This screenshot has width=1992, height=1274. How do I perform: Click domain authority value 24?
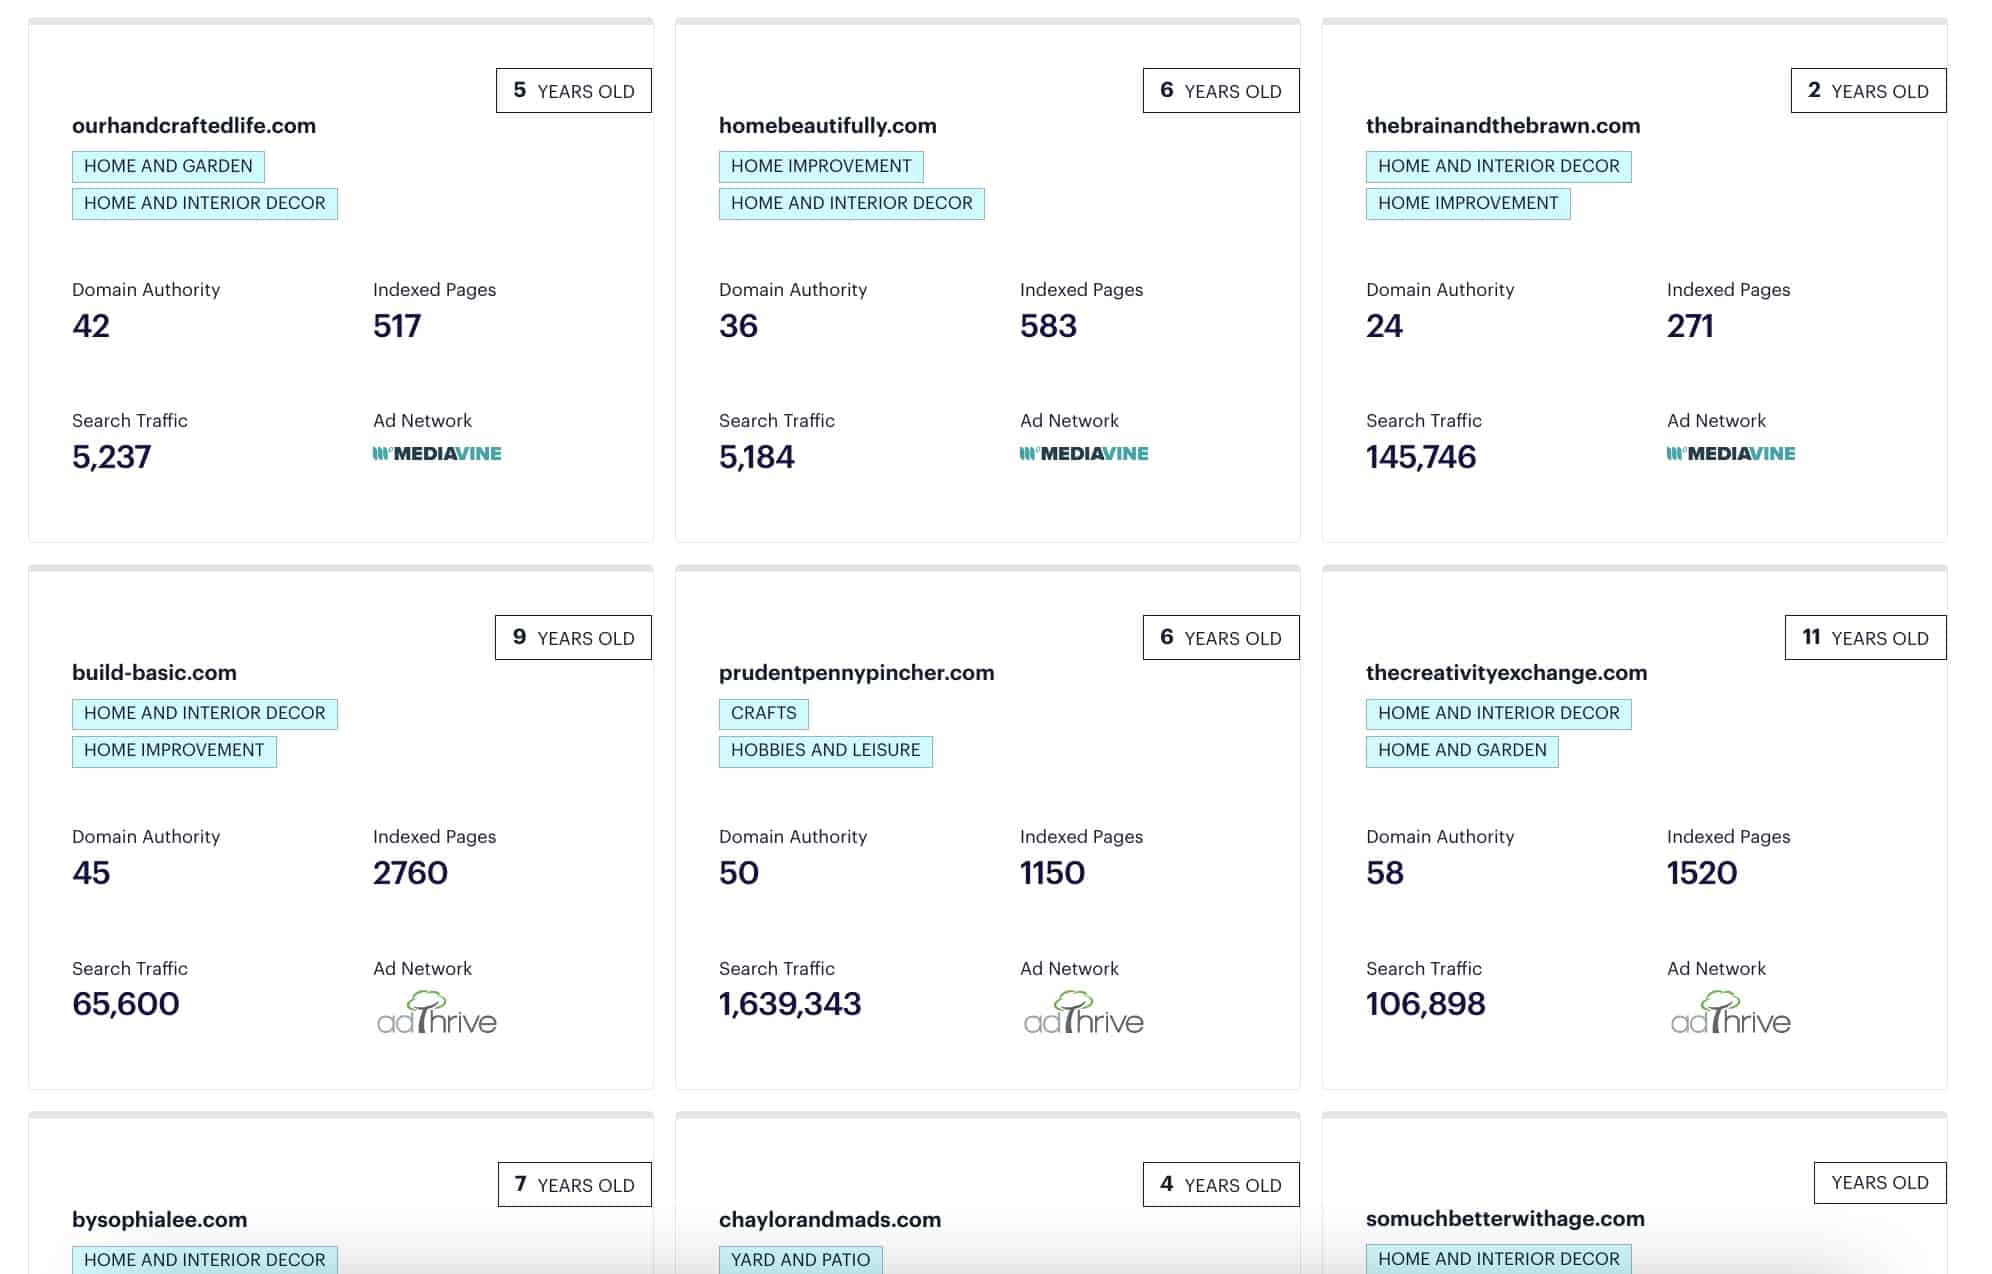point(1385,326)
